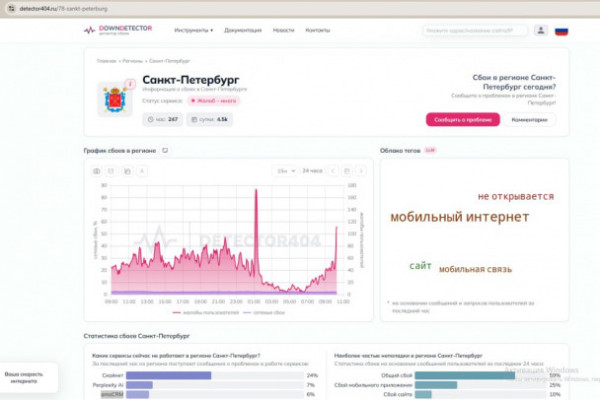The image size is (600, 400).
Task: Open Контакты in the top menu
Action: coord(318,30)
